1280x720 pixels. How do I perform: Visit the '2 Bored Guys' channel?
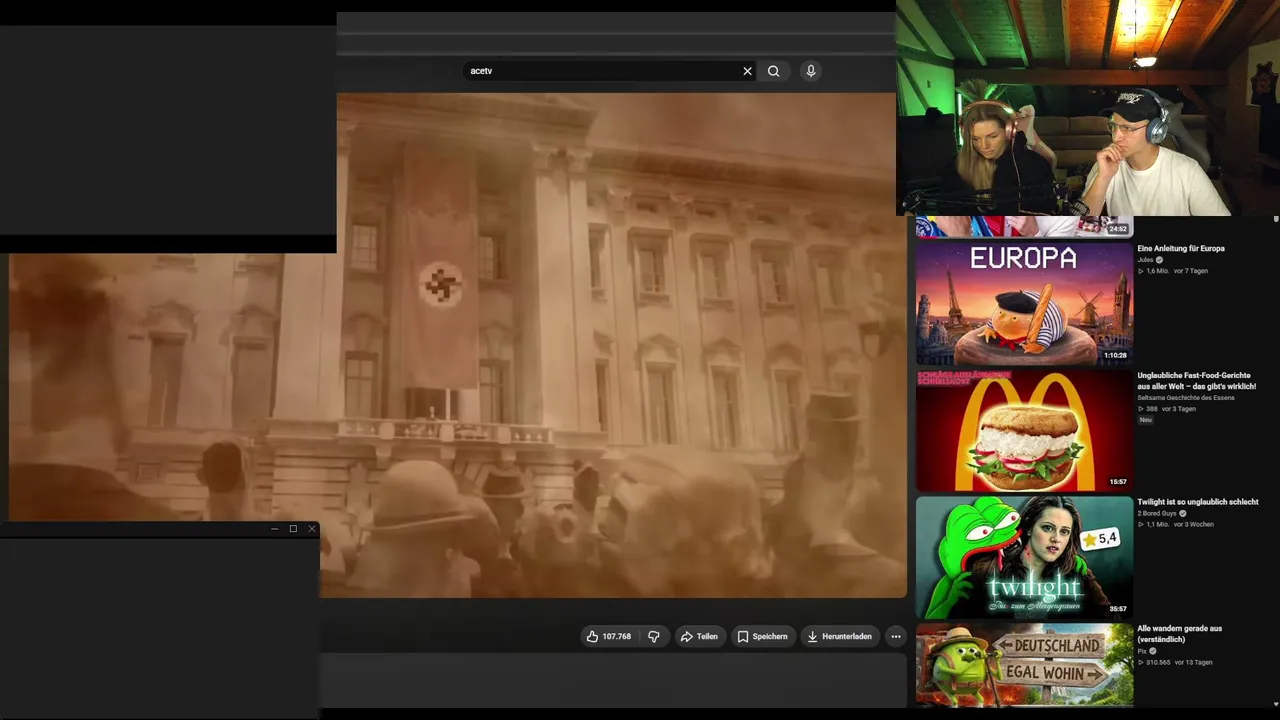[x=1158, y=513]
